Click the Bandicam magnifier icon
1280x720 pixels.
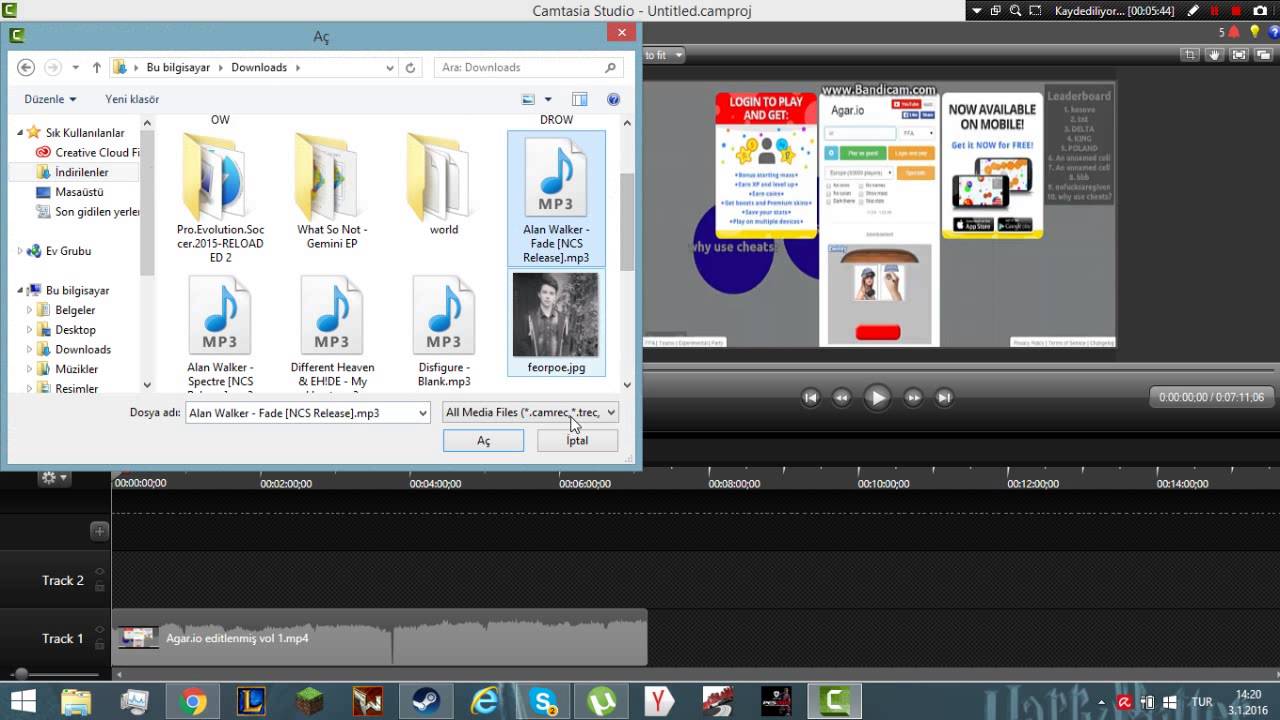pyautogui.click(x=1015, y=11)
